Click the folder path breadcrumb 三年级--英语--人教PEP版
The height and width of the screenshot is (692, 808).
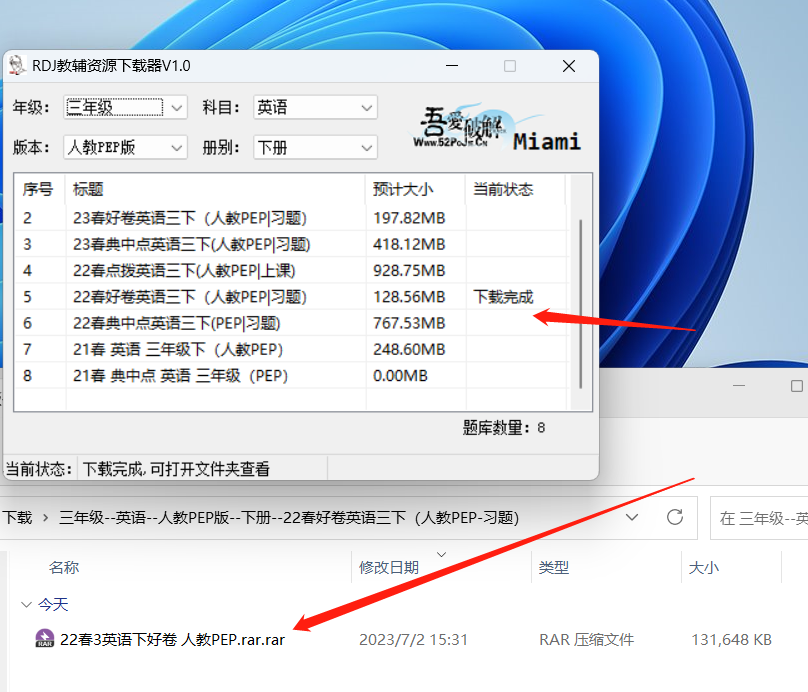pos(289,517)
